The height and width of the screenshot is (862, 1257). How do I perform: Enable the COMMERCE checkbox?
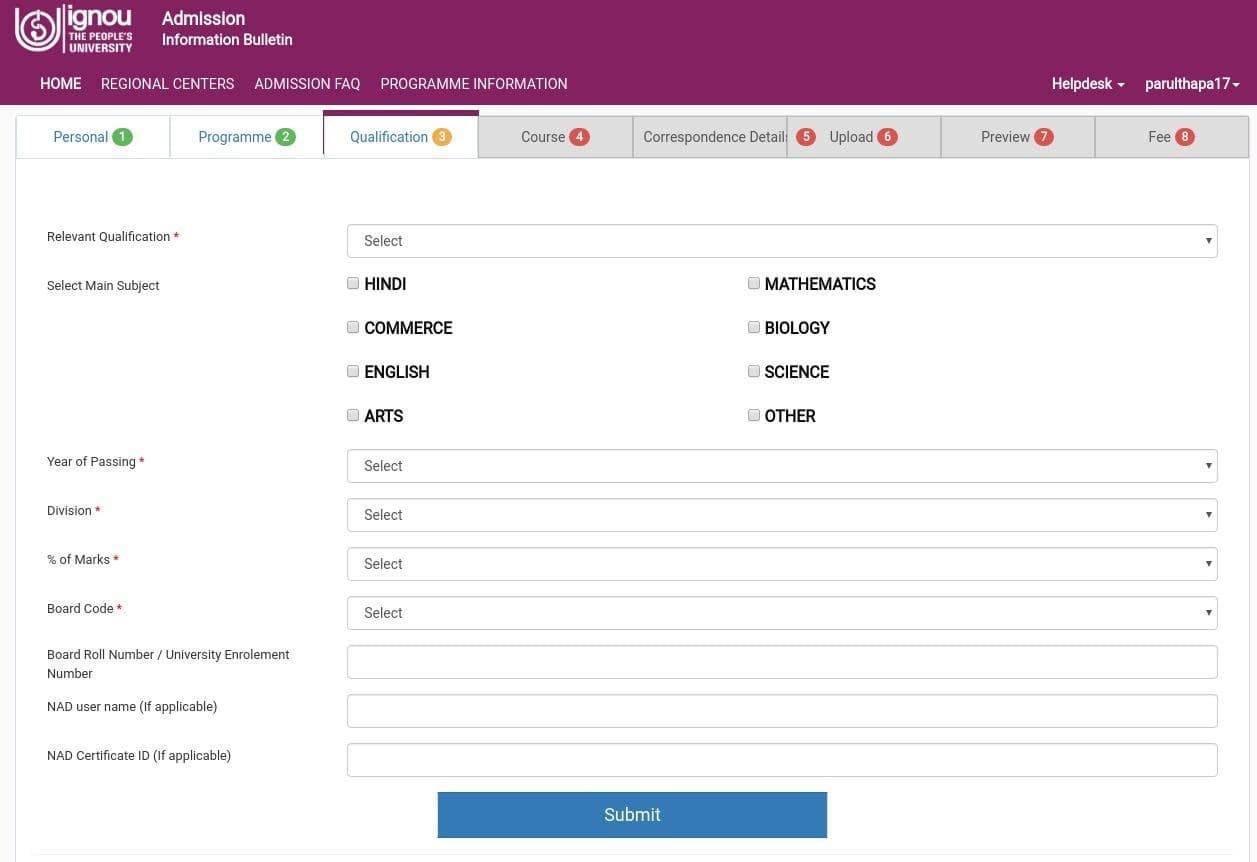coord(353,327)
